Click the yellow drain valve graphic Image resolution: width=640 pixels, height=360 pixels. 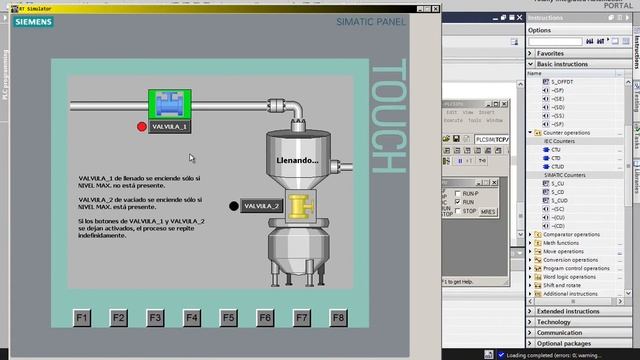301,206
